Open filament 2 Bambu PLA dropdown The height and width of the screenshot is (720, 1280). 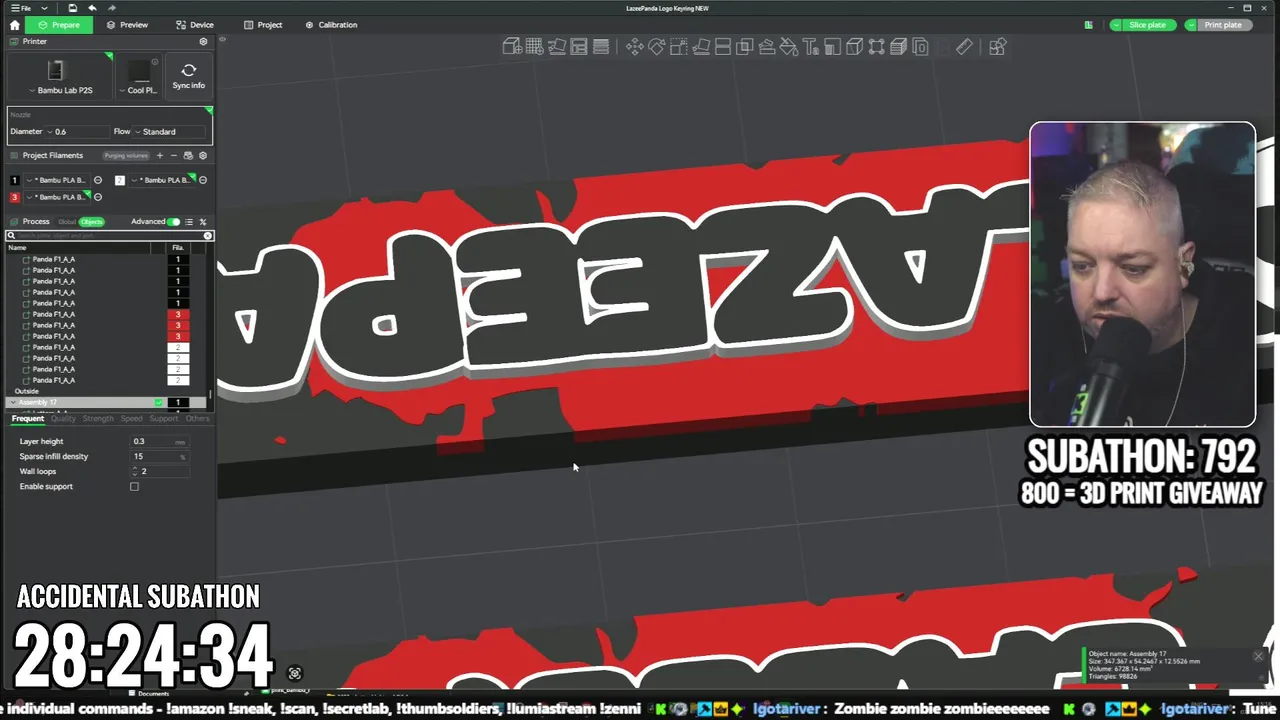[x=161, y=180]
